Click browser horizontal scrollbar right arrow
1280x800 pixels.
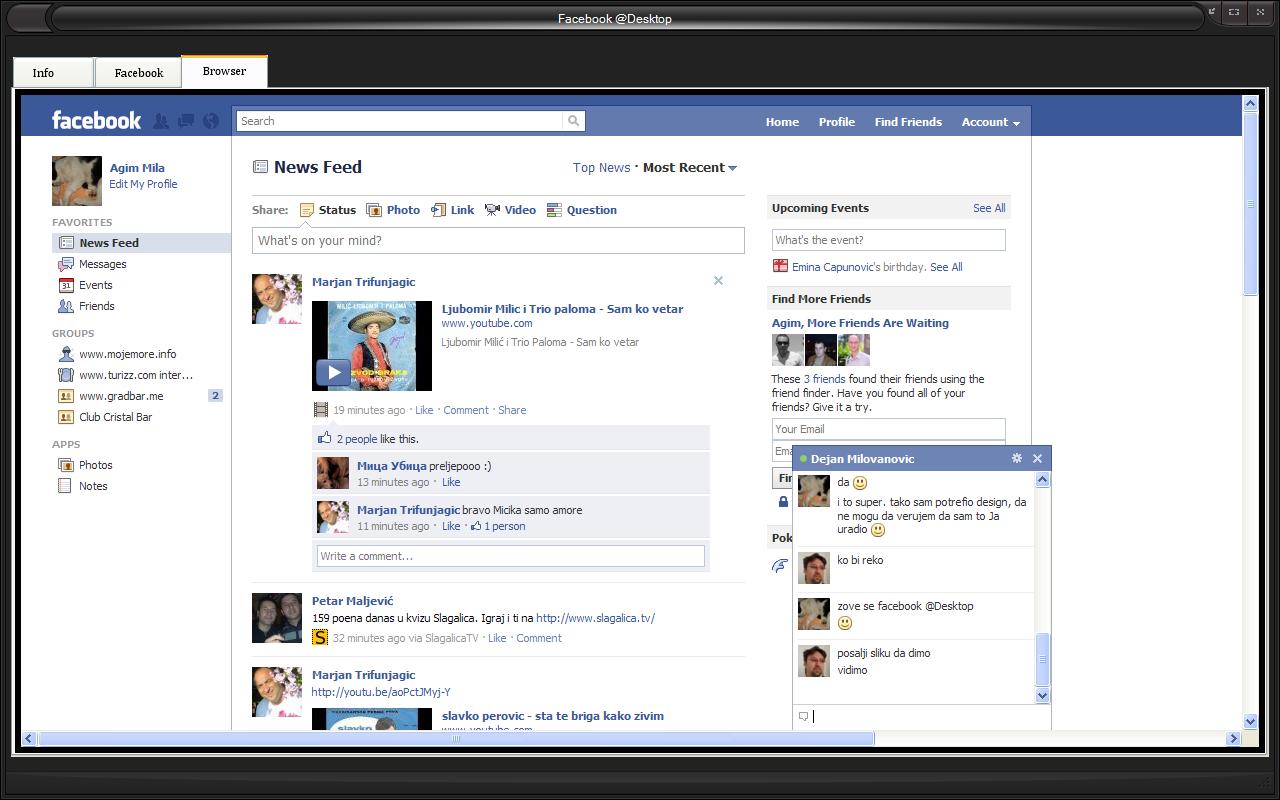coord(1234,739)
